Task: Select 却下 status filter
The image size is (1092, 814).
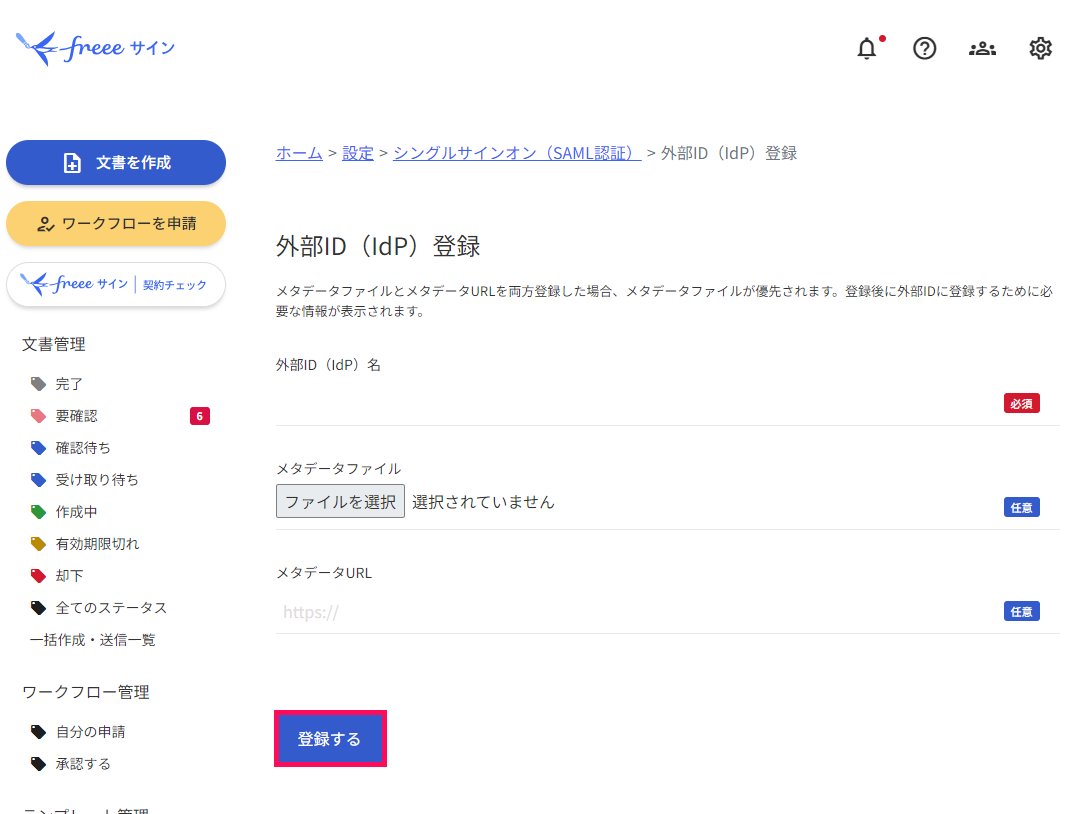Action: pyautogui.click(x=69, y=576)
